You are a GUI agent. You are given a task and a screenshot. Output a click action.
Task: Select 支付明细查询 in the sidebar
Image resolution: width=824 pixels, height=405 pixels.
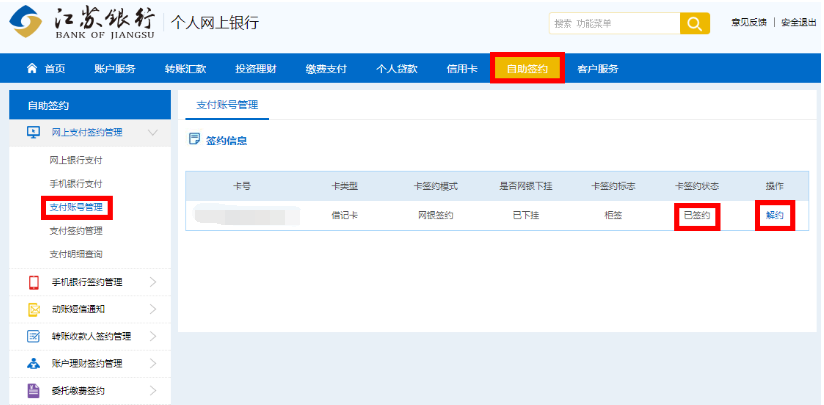click(76, 254)
